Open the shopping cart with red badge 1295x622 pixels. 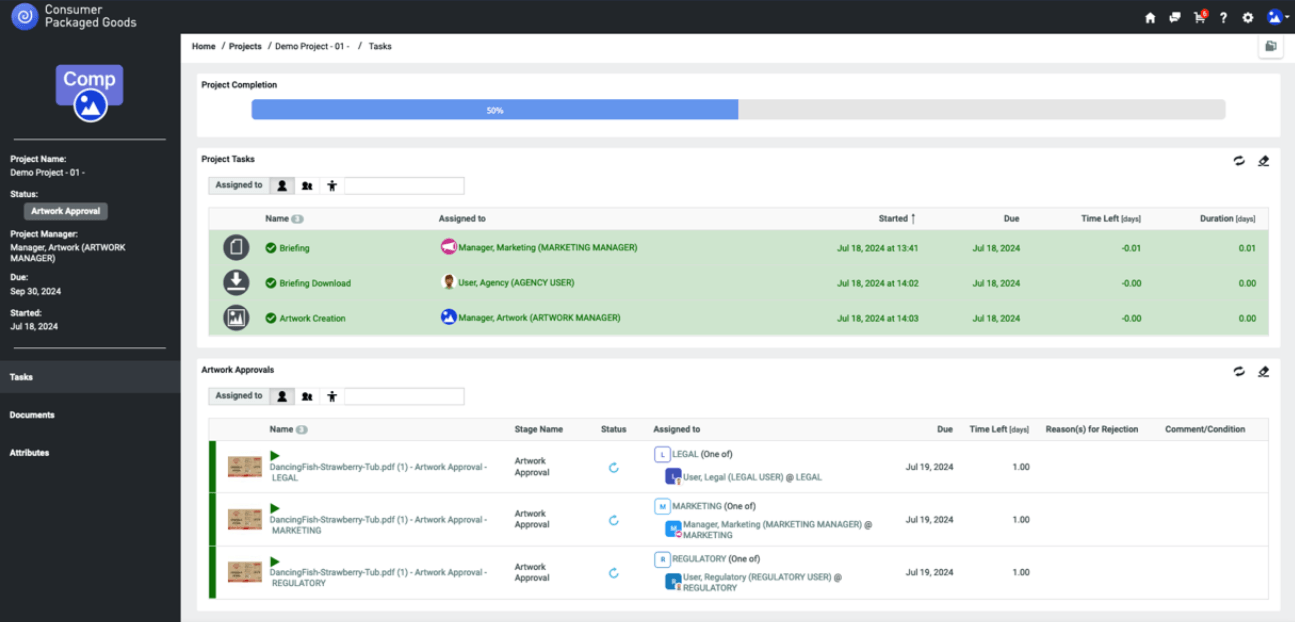(x=1199, y=18)
